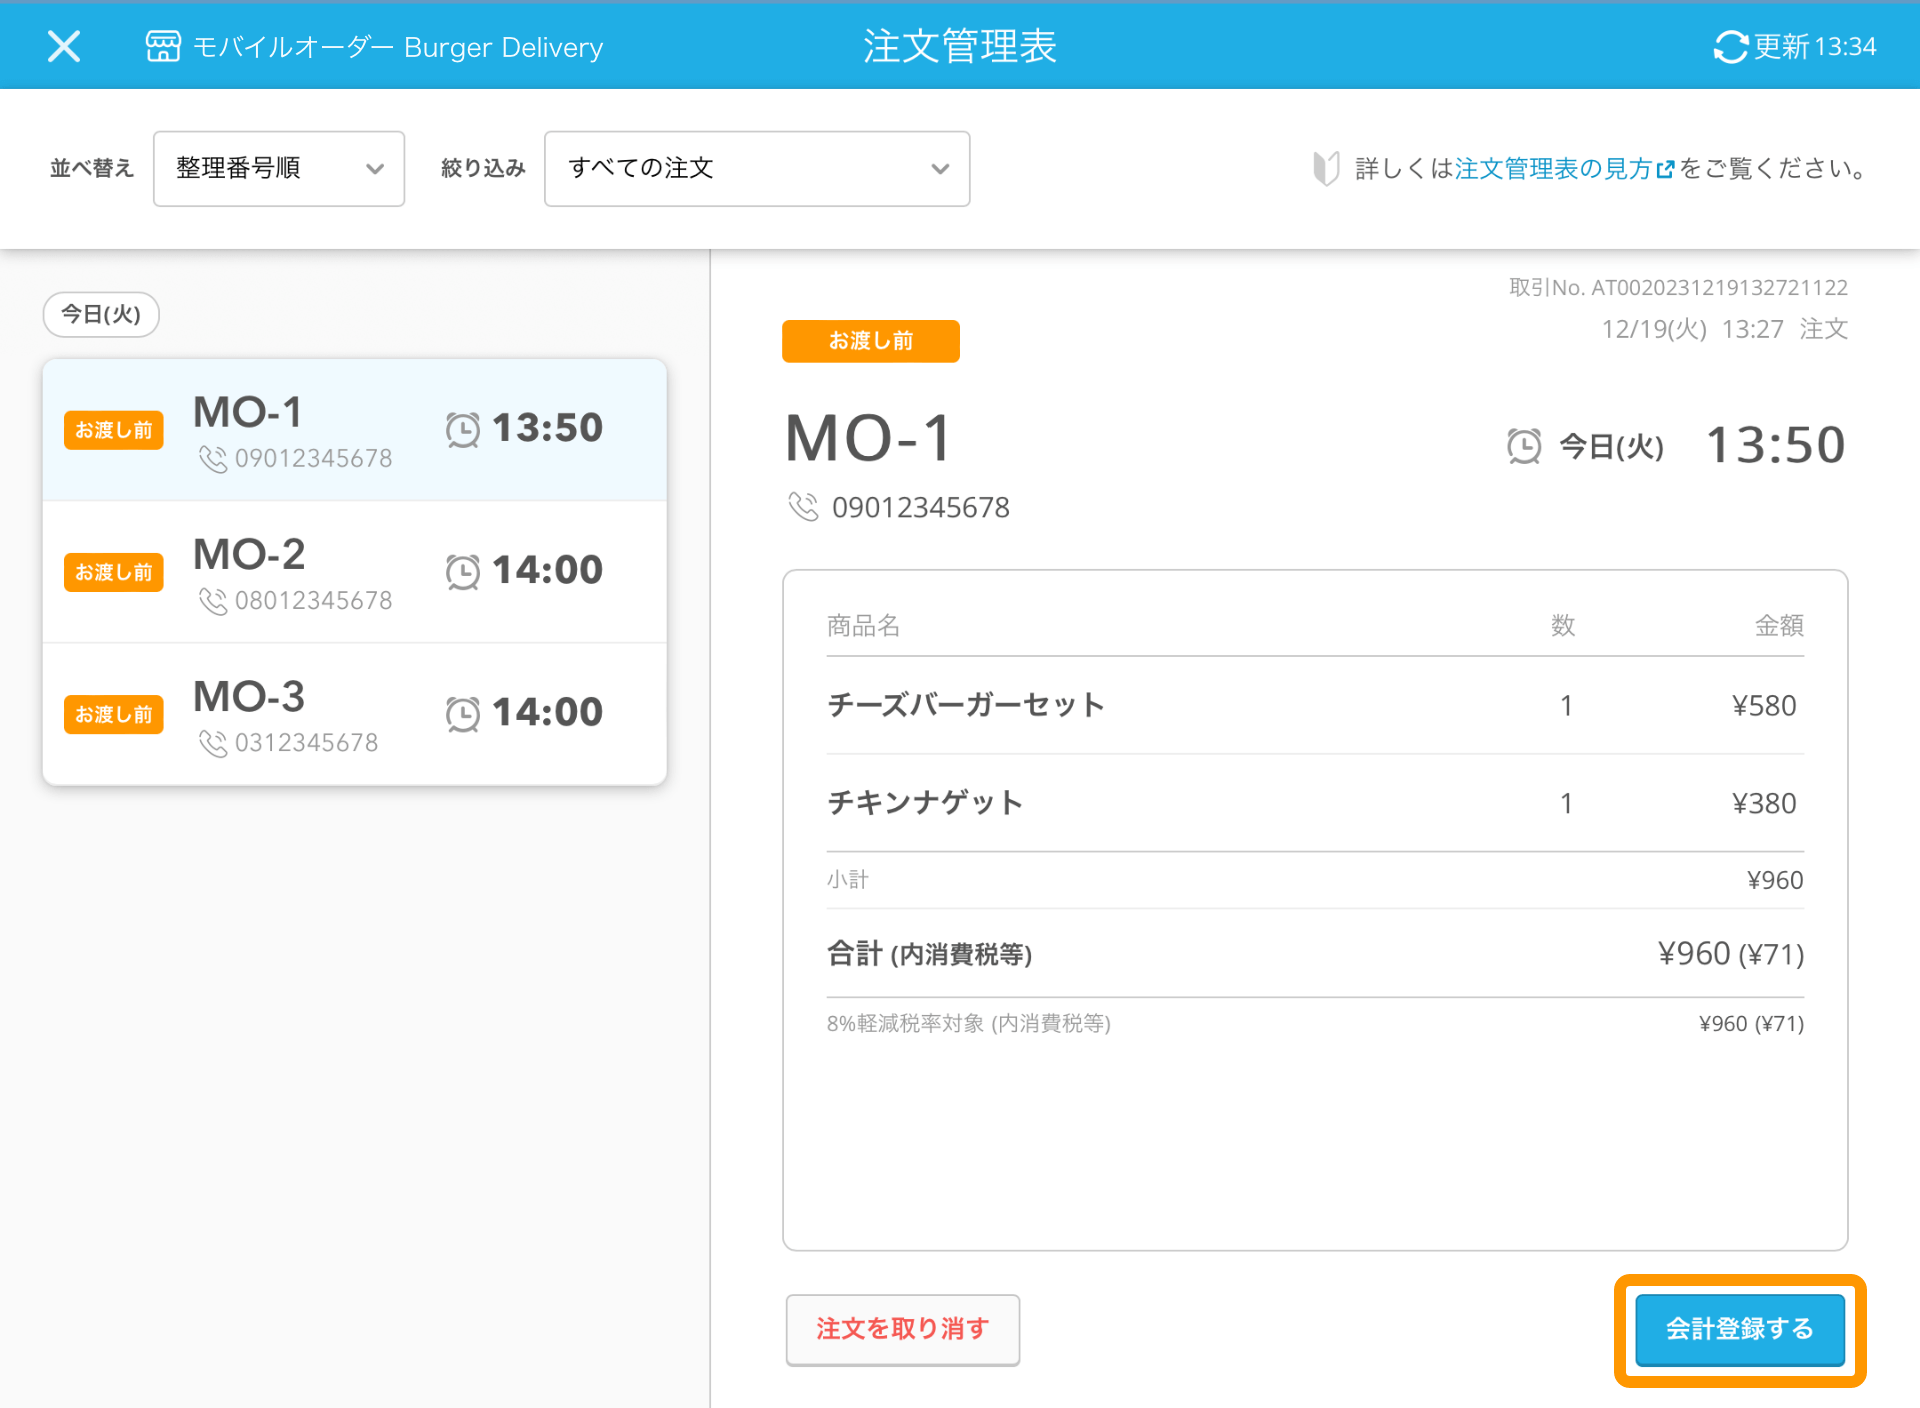This screenshot has height=1408, width=1920.
Task: Click the clock icon for MO-1 13:50 in list
Action: pos(463,429)
